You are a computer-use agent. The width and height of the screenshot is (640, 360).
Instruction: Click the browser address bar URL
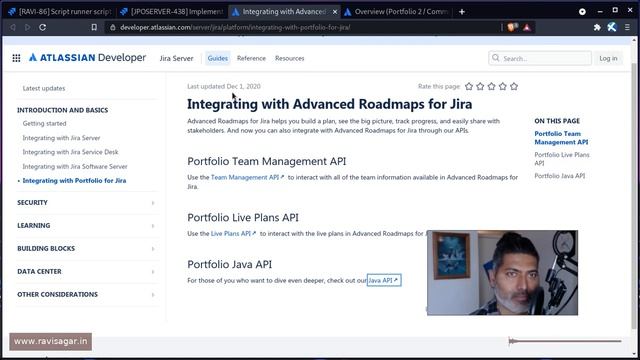point(235,27)
